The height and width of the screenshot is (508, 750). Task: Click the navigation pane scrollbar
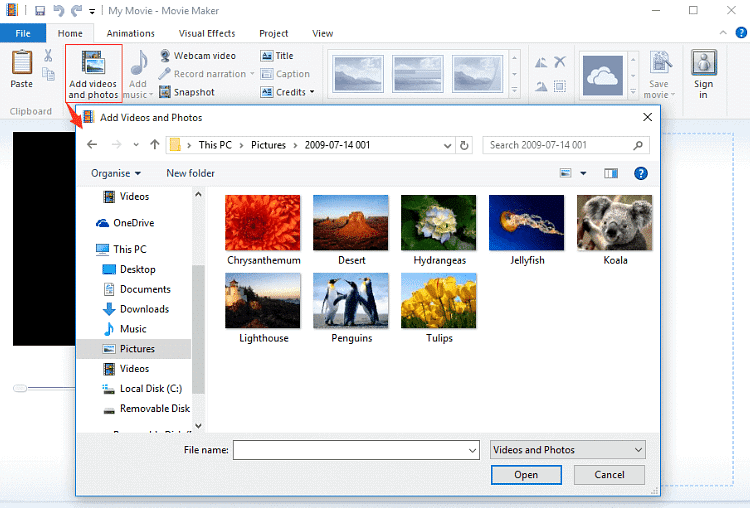pyautogui.click(x=199, y=328)
